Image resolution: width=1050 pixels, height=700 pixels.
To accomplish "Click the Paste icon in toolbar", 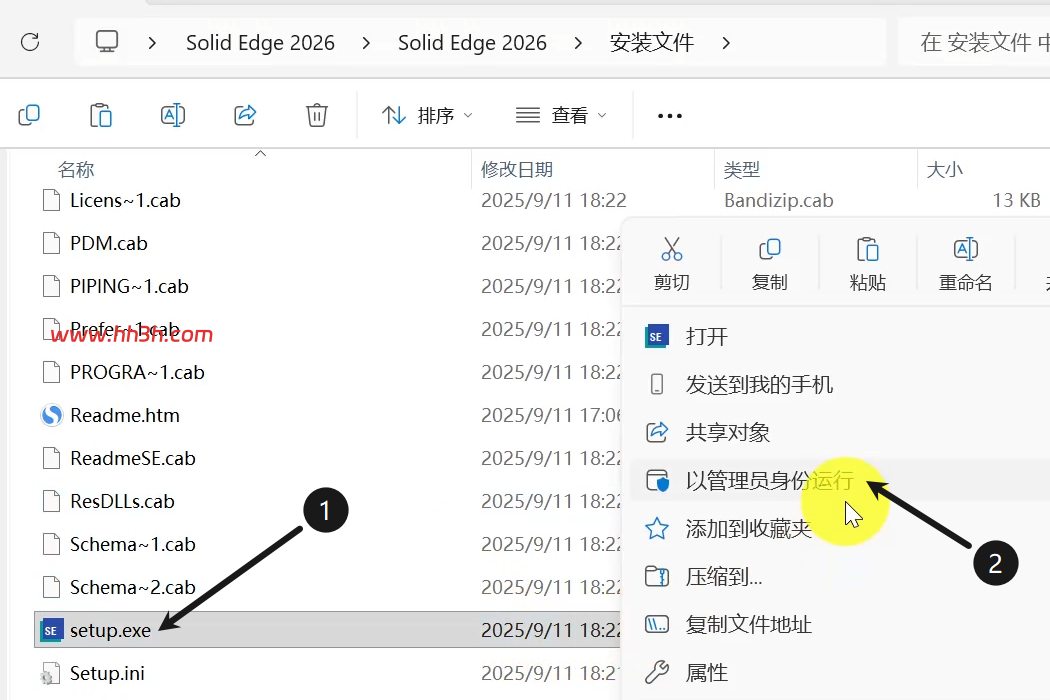I will (x=100, y=115).
